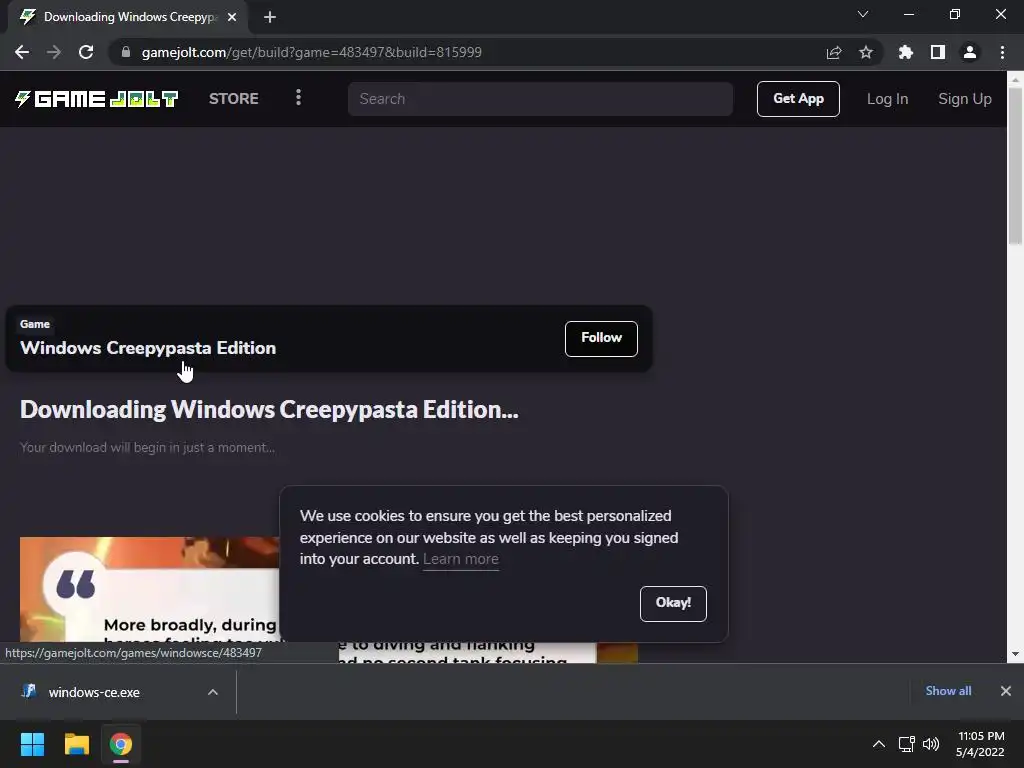Show all downloads
This screenshot has height=768, width=1024.
pos(948,691)
